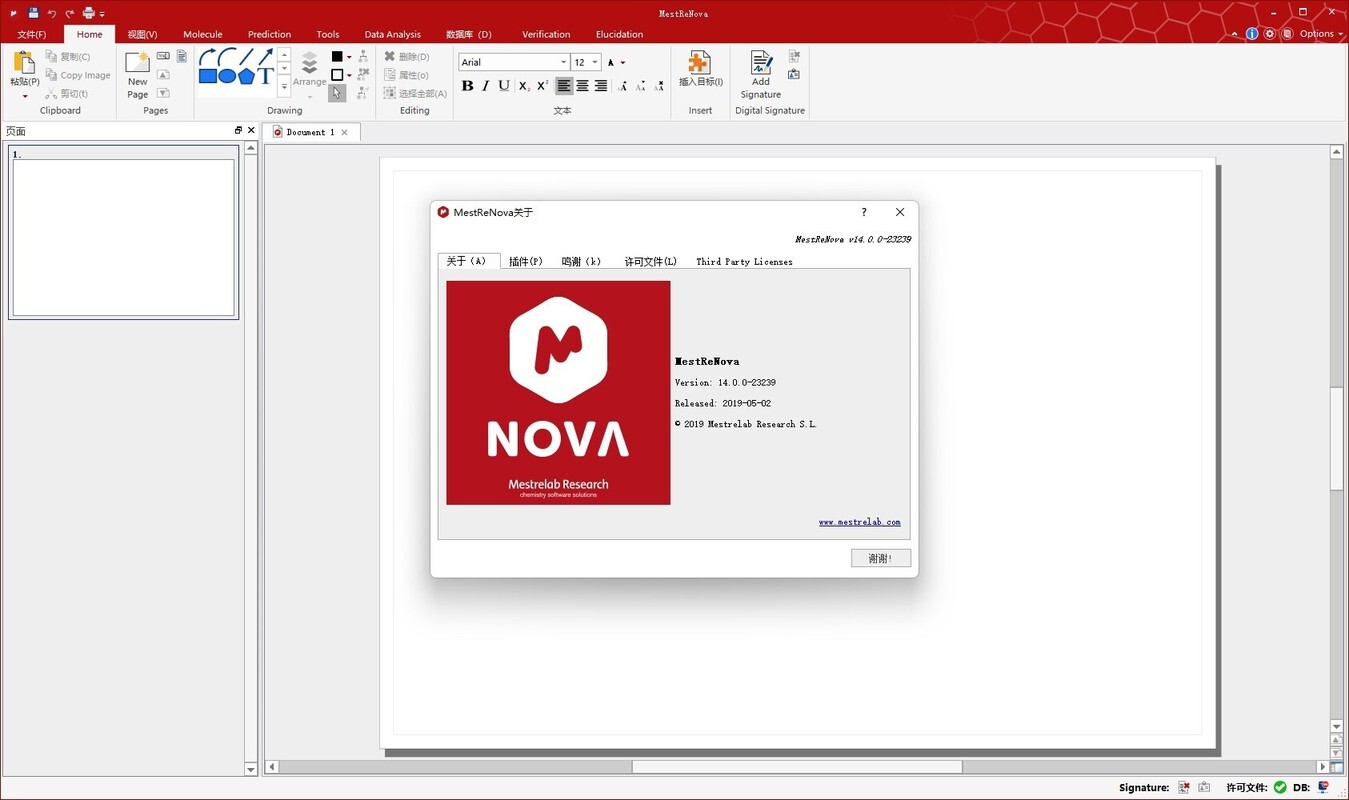The width and height of the screenshot is (1349, 800).
Task: Select the straight line drawing tool
Action: pyautogui.click(x=246, y=57)
